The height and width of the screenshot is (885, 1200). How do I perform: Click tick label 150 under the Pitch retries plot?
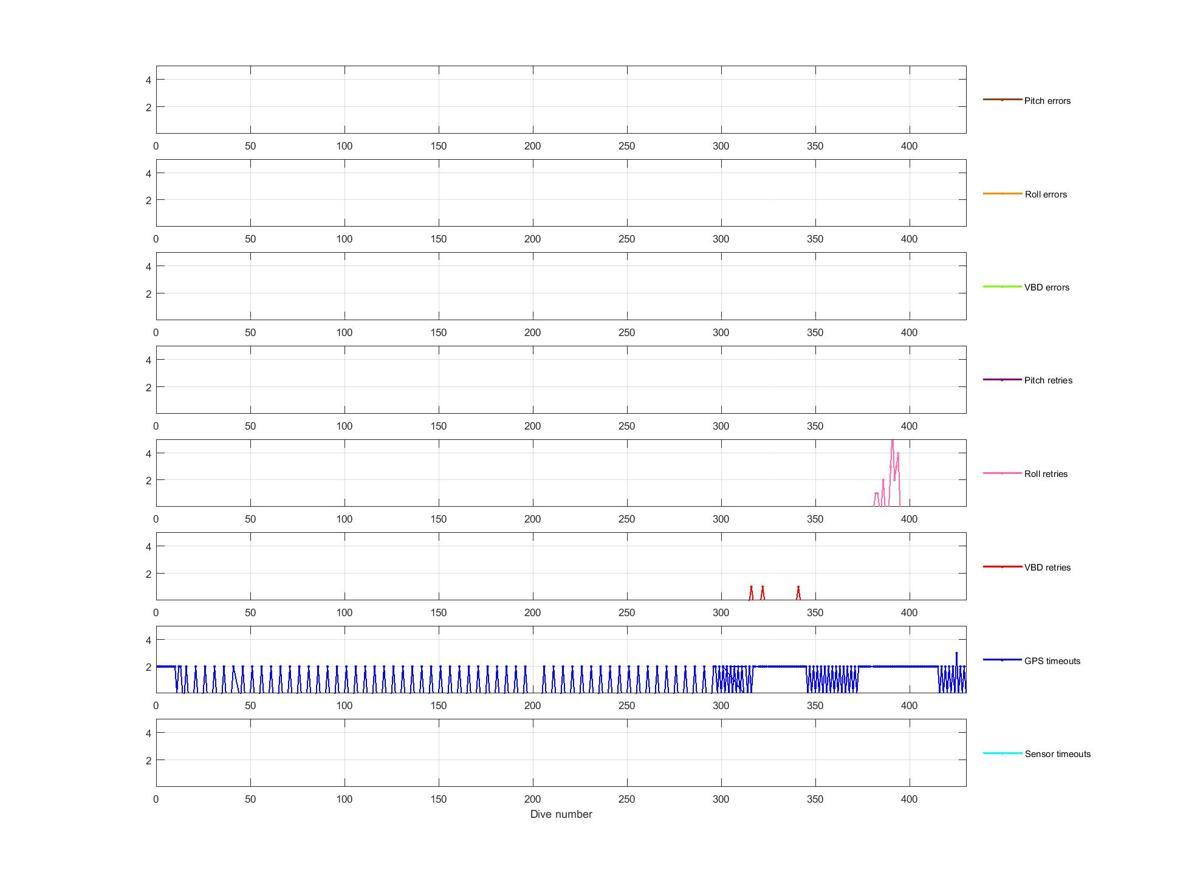[x=438, y=426]
